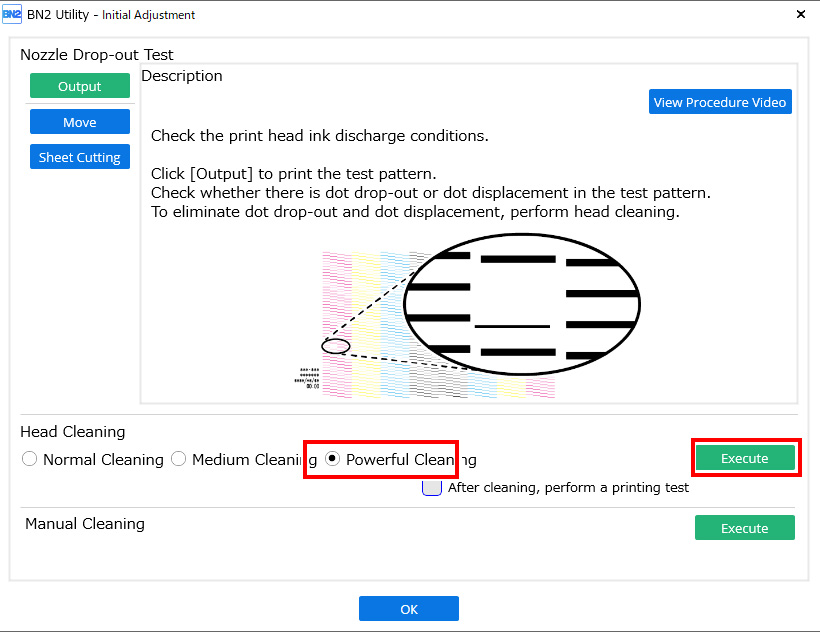The width and height of the screenshot is (820, 632).
Task: Click the Head Cleaning section label
Action: [x=73, y=432]
